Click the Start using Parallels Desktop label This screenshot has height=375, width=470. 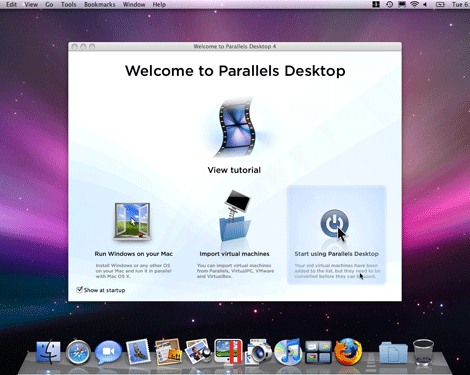337,254
